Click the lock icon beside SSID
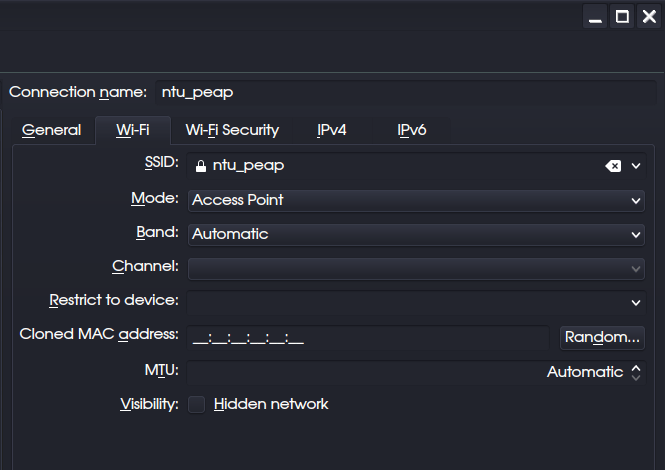 tap(200, 166)
